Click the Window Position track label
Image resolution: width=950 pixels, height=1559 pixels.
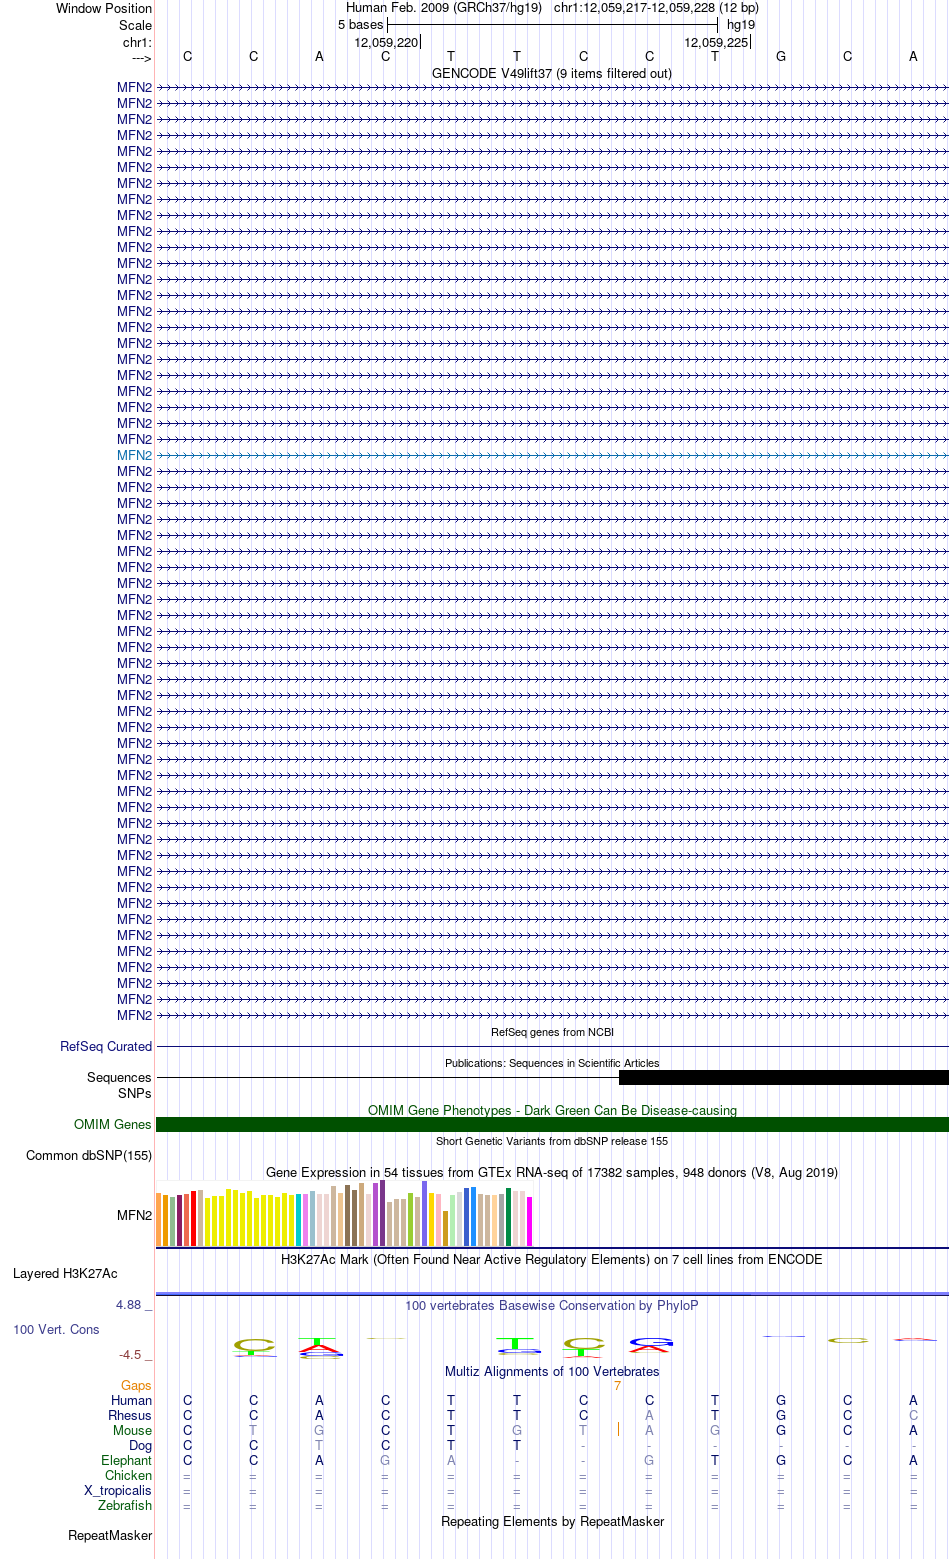(x=104, y=8)
